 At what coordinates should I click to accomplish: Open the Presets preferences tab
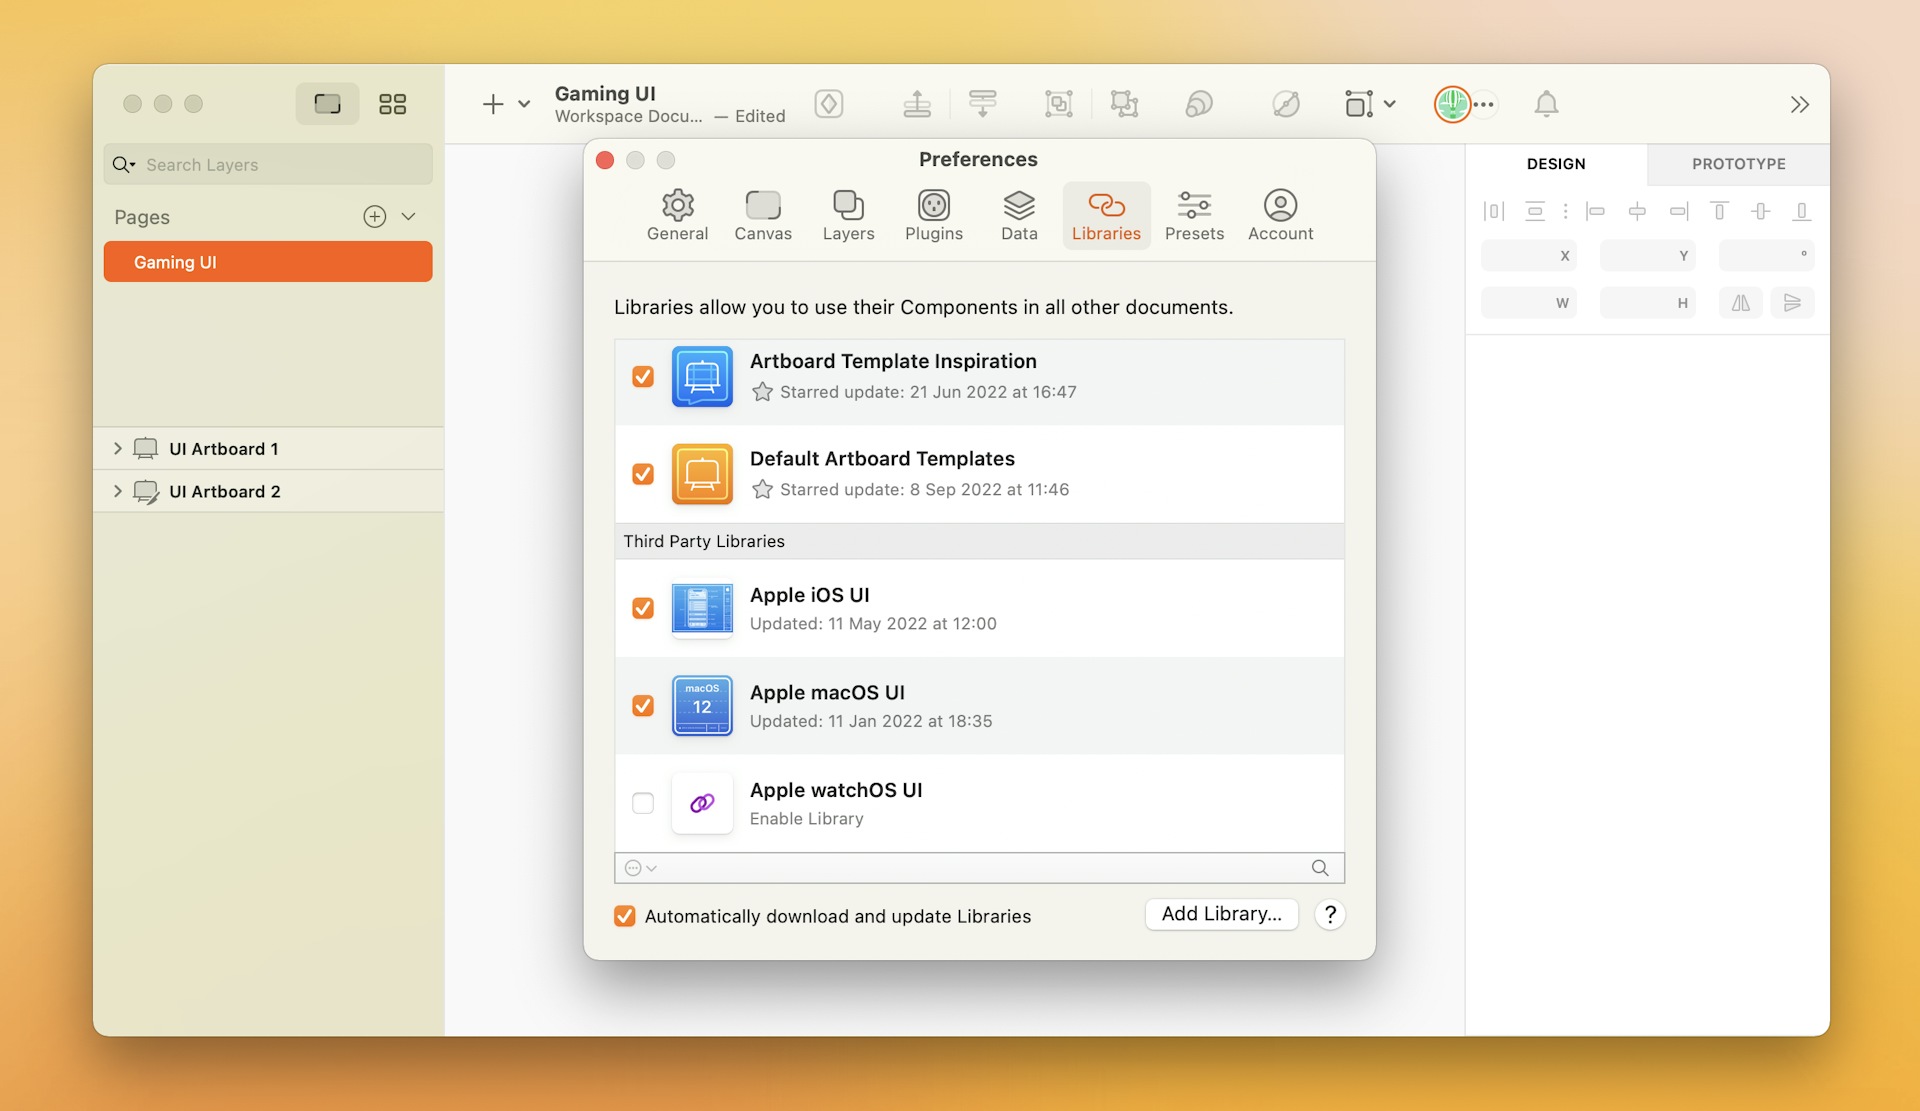(1194, 215)
